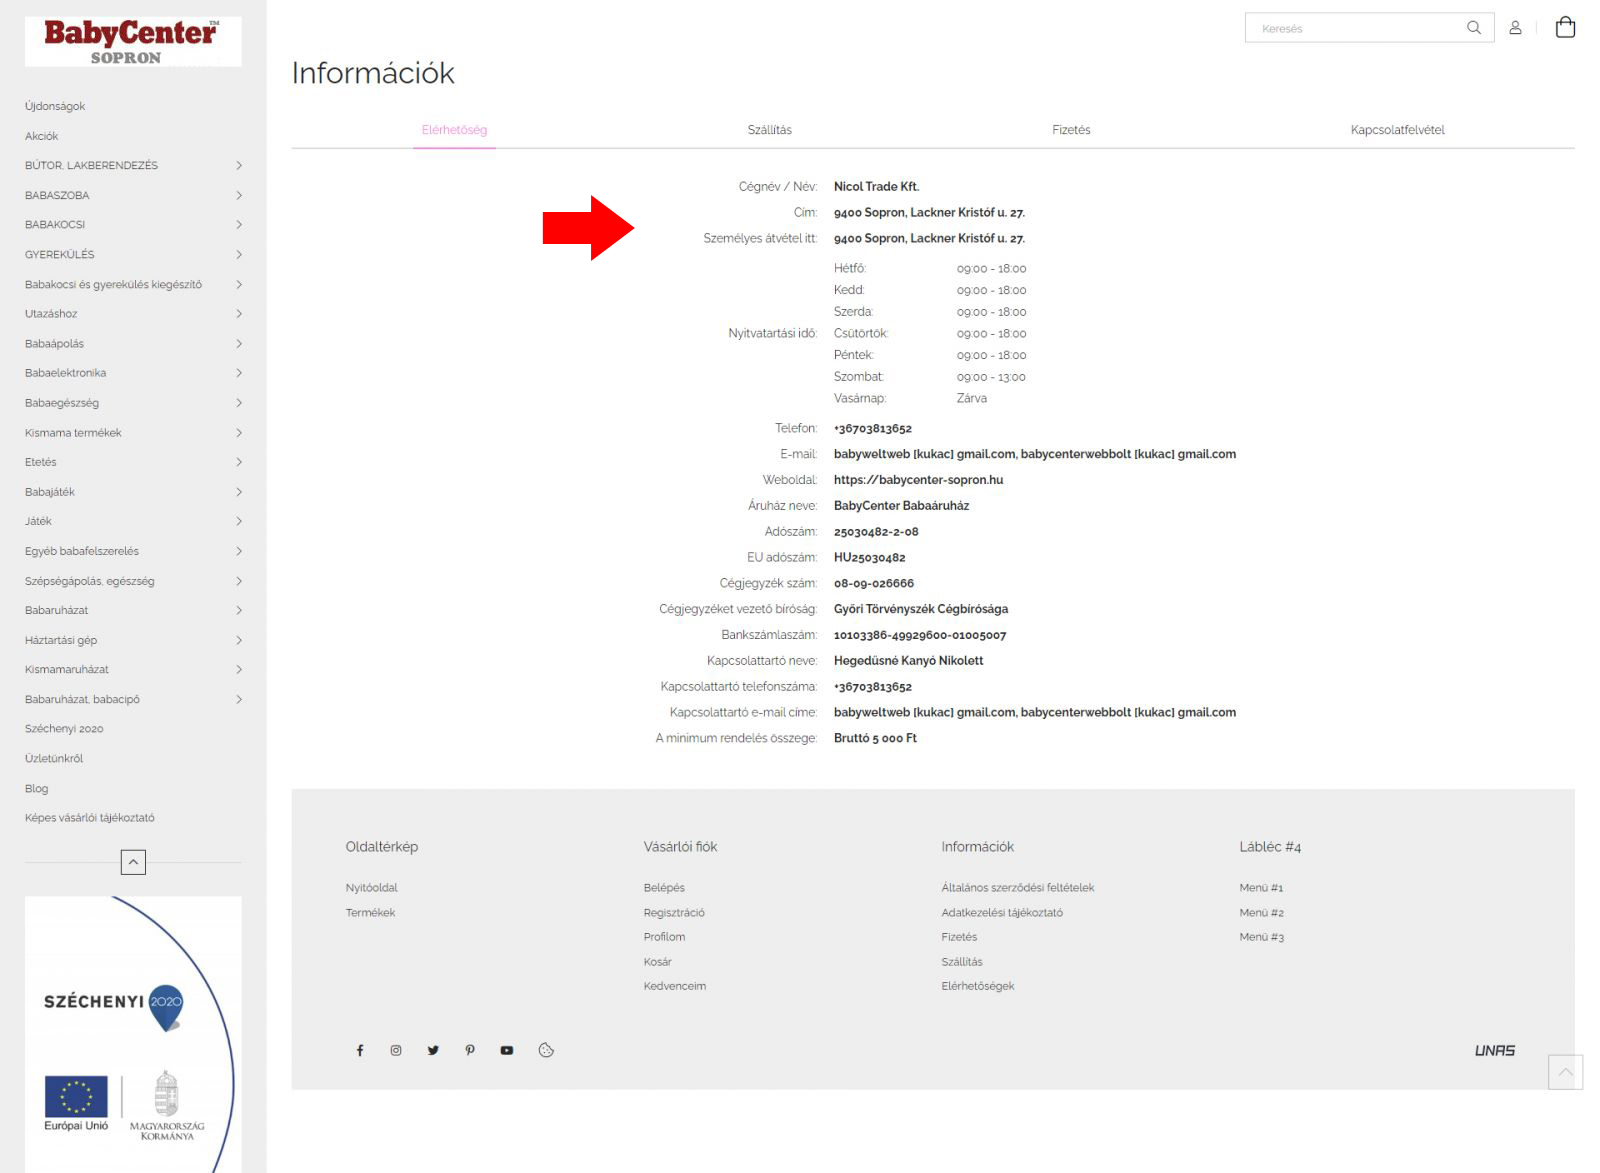Open Általános szerződési feltételek footer link
This screenshot has height=1173, width=1600.
coord(1018,888)
